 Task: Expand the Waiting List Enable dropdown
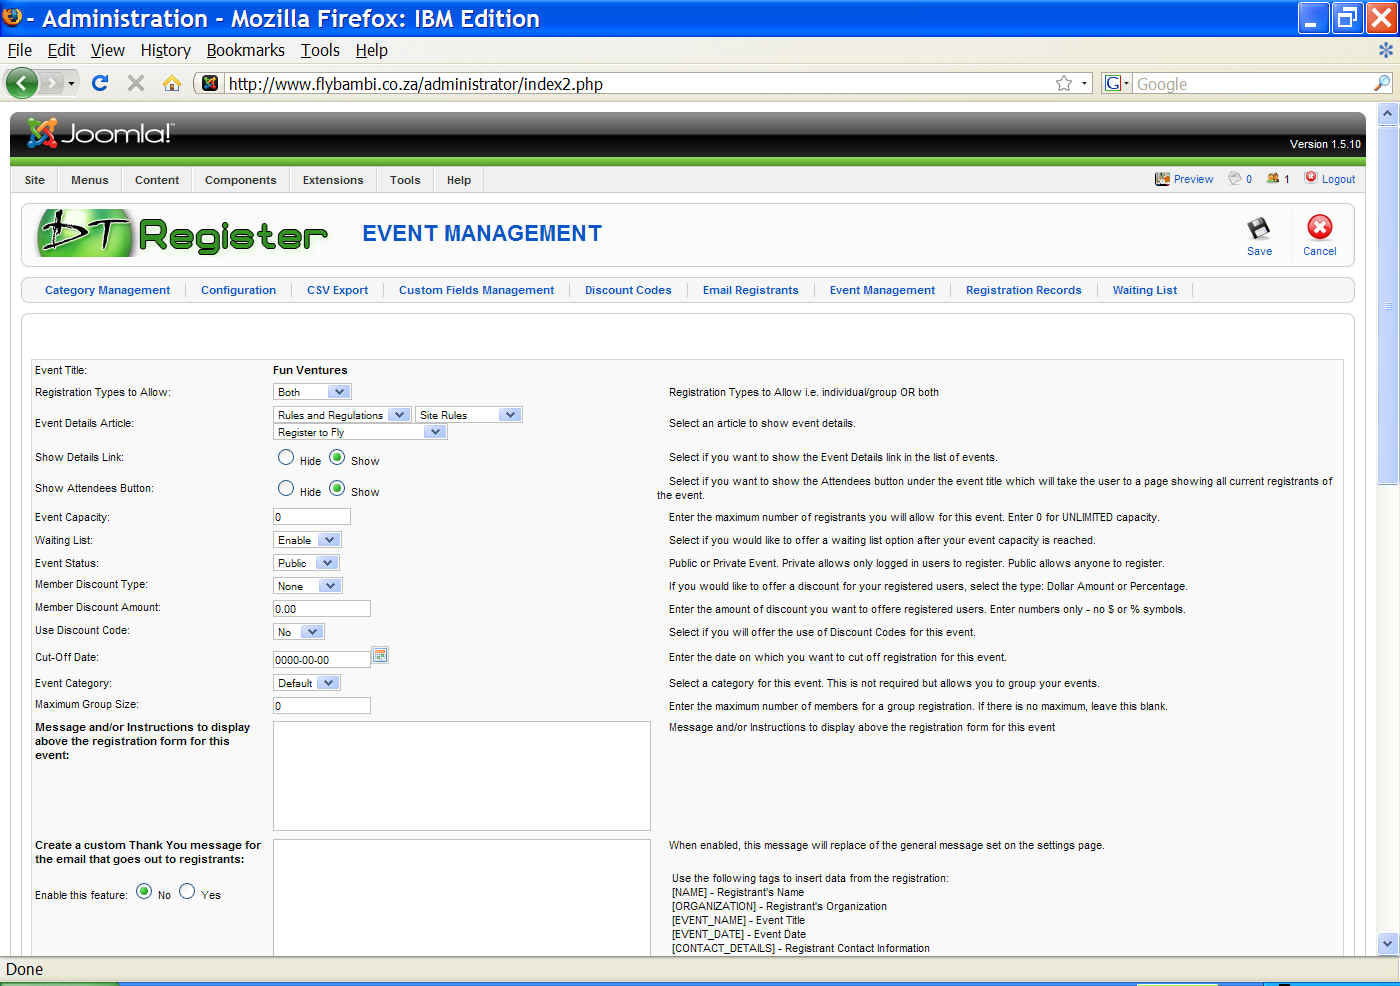307,540
